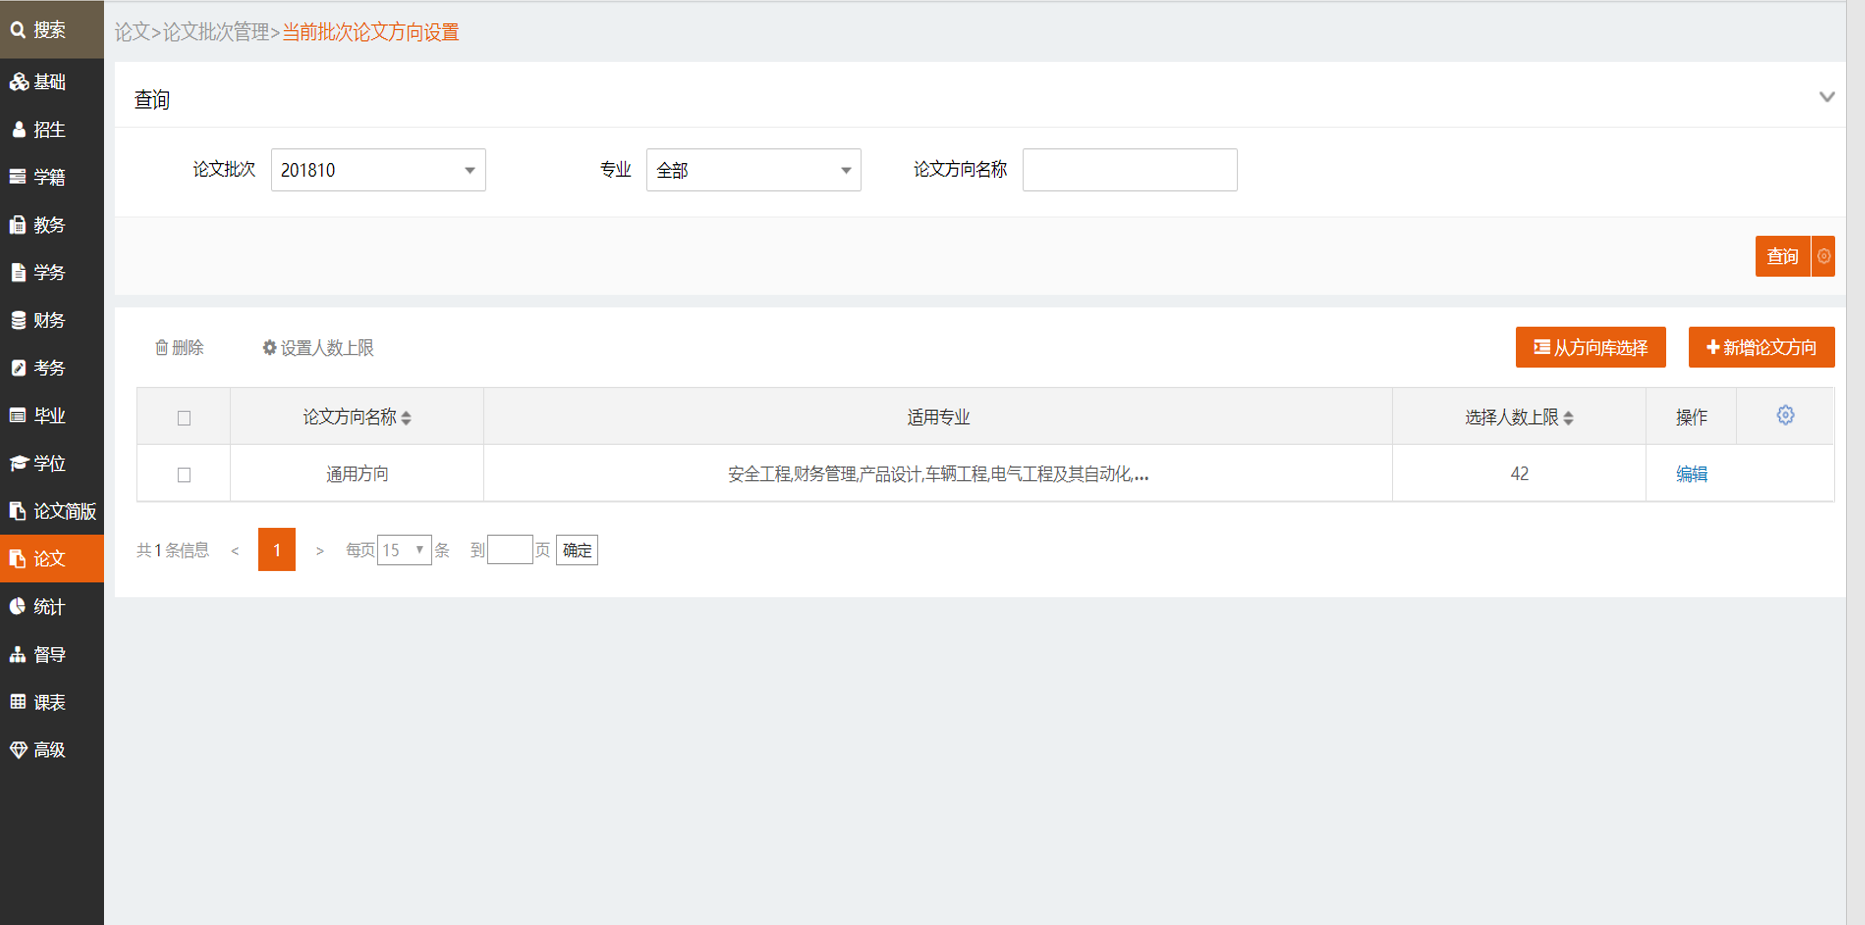
Task: Open the 统计 sidebar section
Action: pos(51,607)
